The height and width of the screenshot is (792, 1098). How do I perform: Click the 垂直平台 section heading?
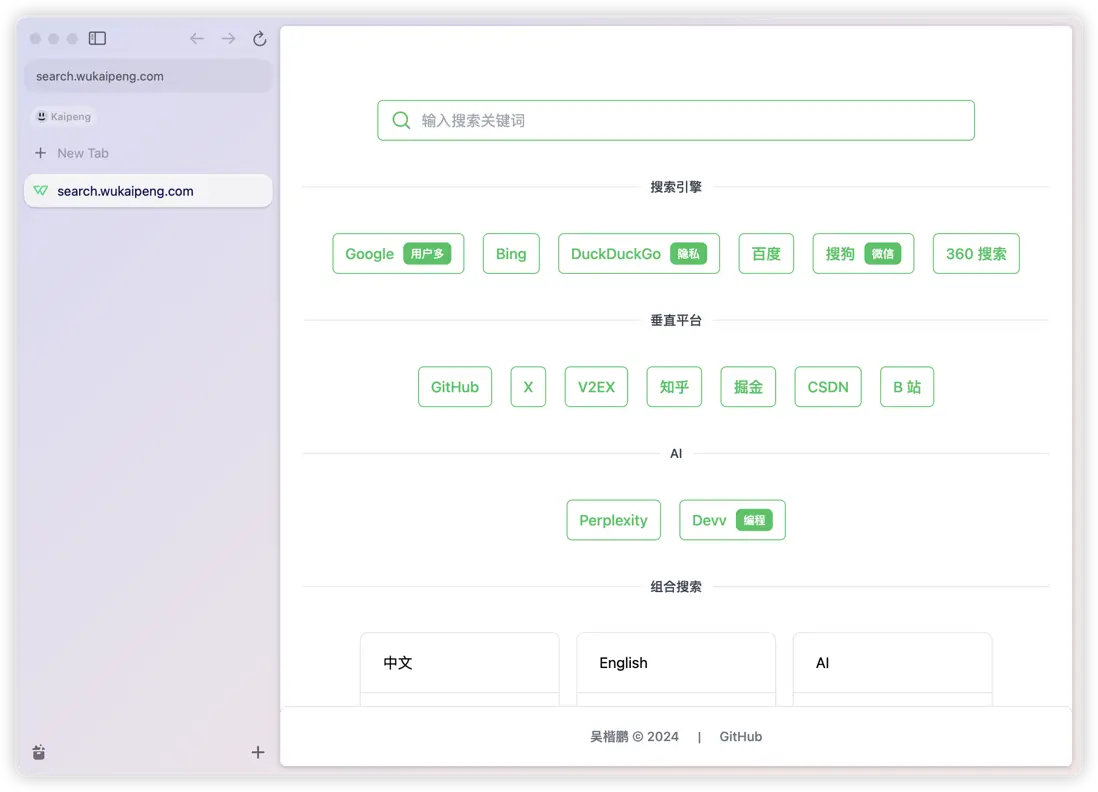[676, 320]
